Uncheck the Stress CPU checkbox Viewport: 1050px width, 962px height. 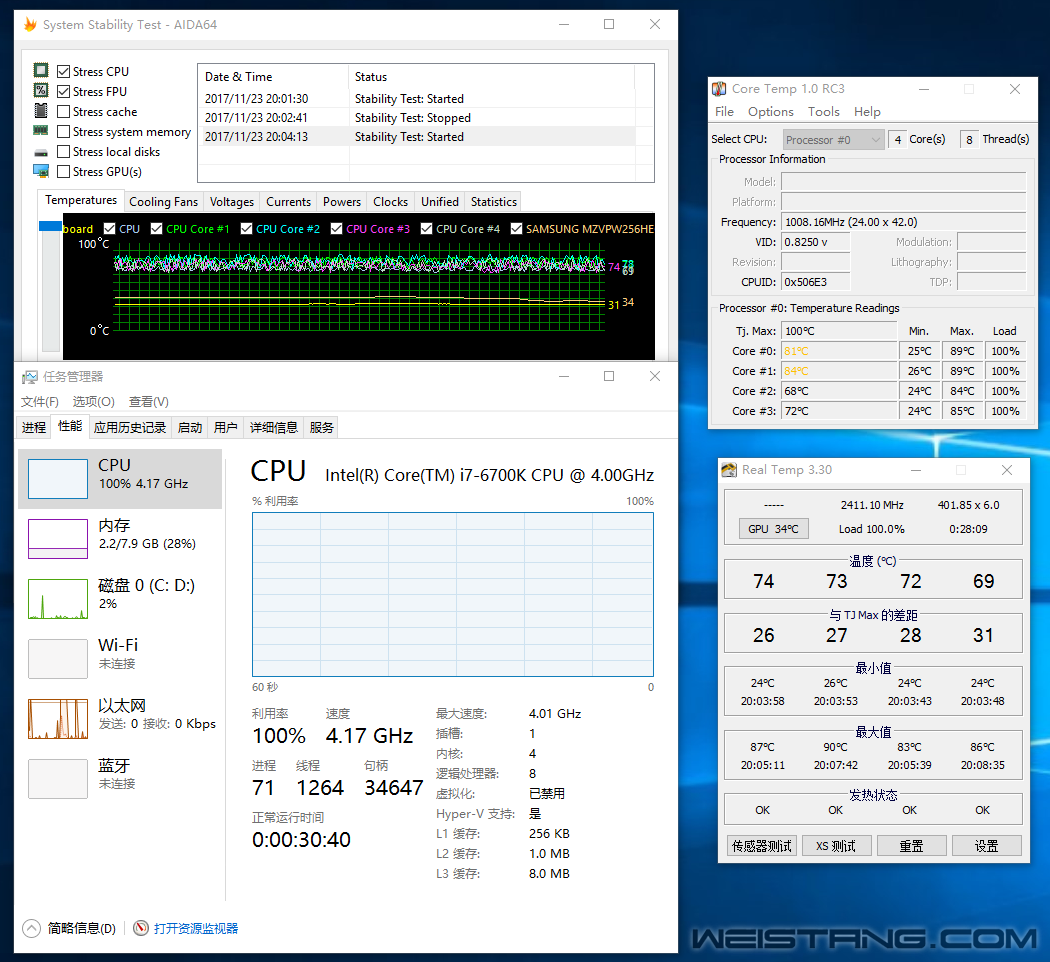(64, 71)
